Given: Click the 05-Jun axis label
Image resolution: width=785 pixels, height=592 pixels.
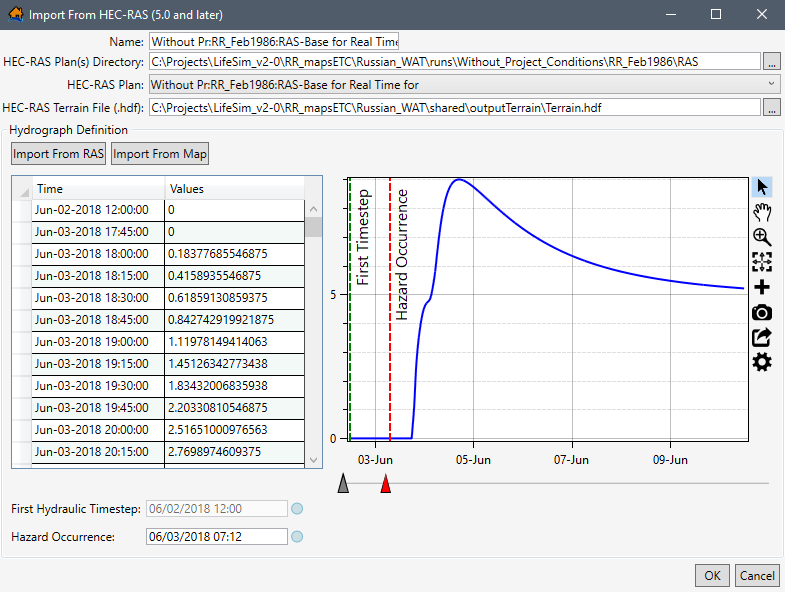Looking at the screenshot, I should 473,460.
